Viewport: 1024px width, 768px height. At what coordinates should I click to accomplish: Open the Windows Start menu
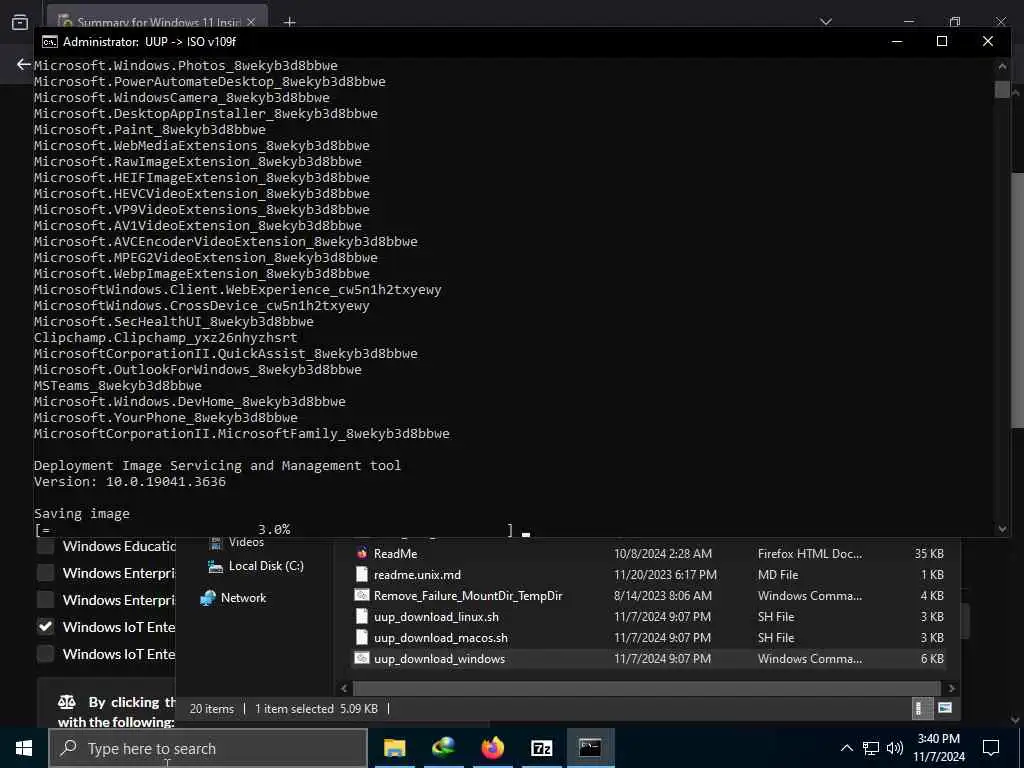tap(24, 748)
